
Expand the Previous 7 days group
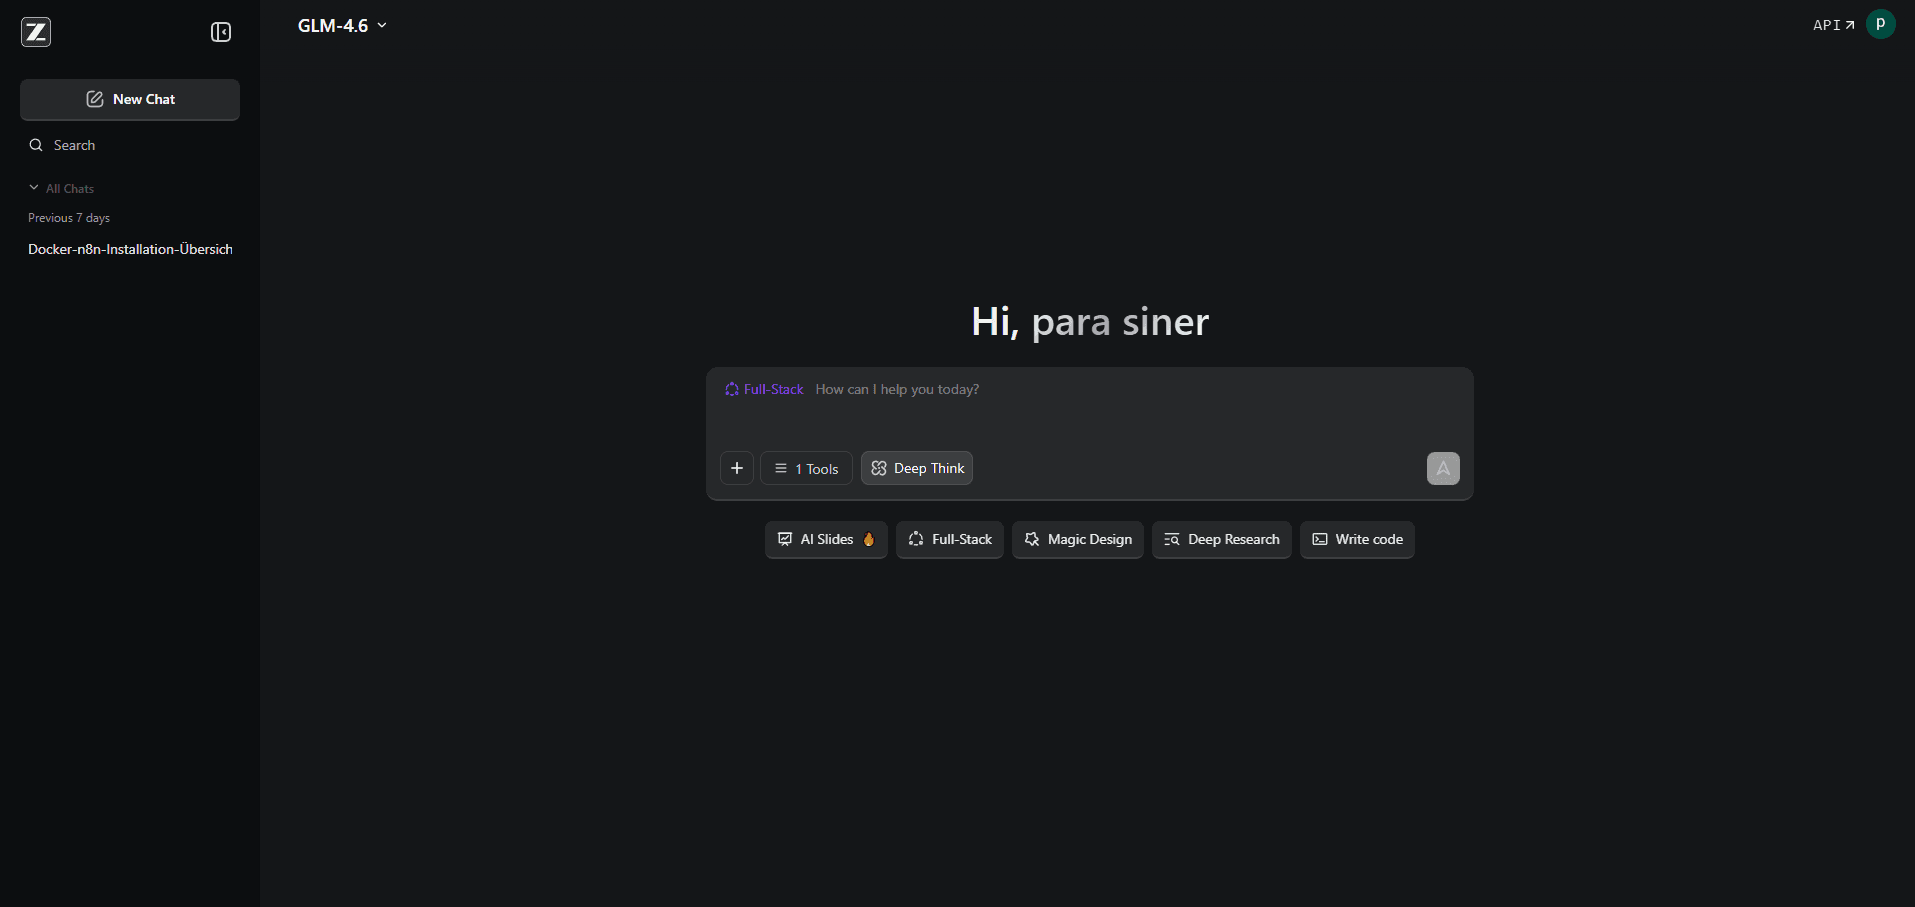click(x=68, y=217)
